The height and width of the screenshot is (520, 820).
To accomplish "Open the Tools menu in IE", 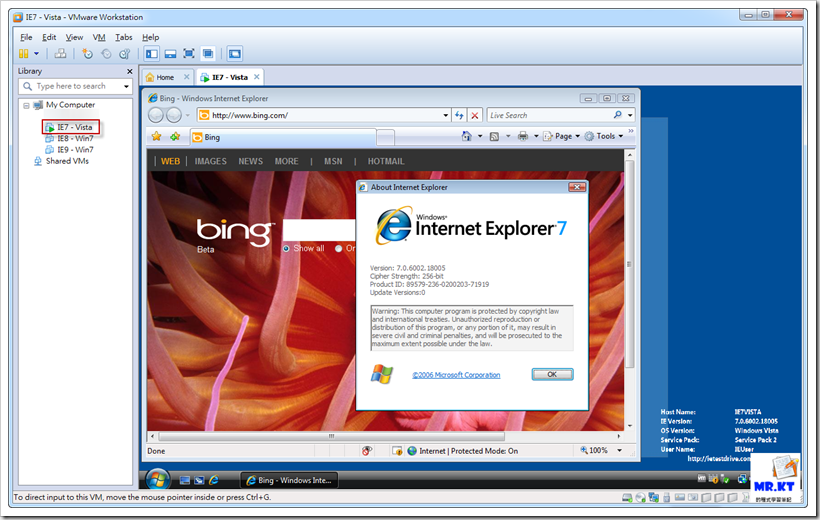I will click(604, 136).
